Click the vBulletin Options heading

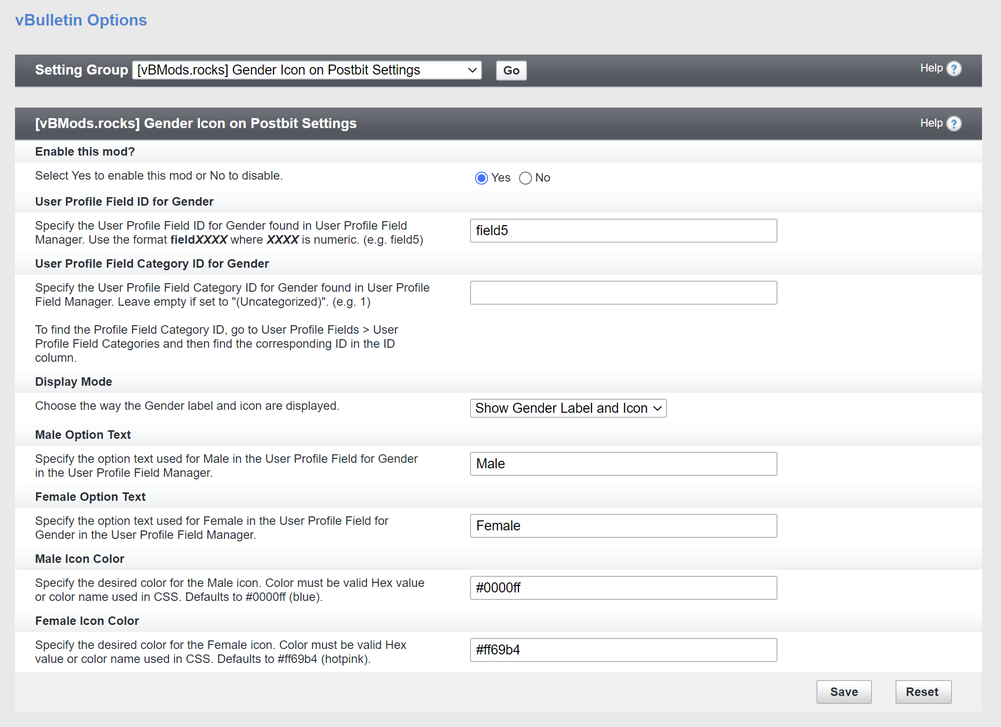(81, 20)
